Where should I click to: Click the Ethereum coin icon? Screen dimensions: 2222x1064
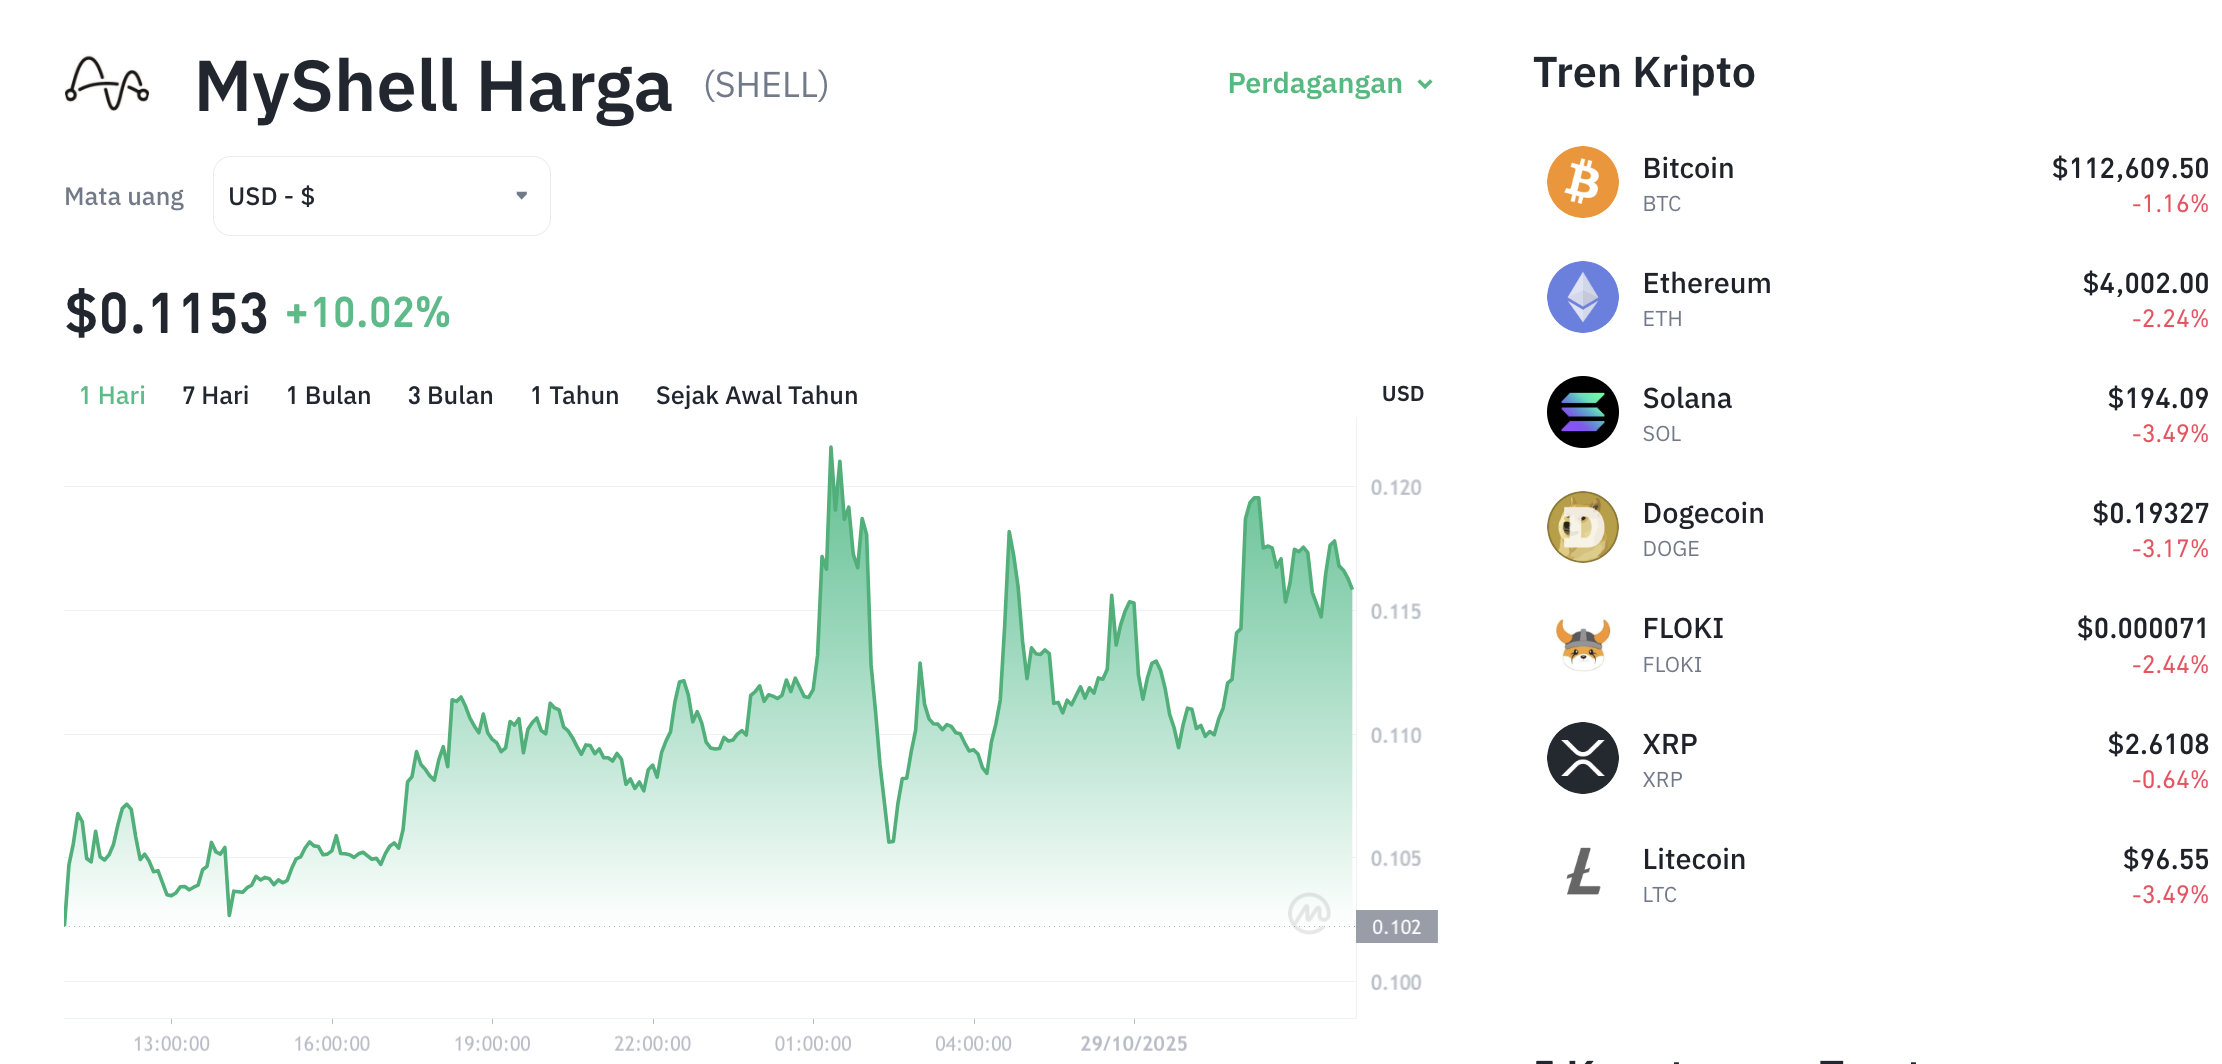pos(1582,297)
